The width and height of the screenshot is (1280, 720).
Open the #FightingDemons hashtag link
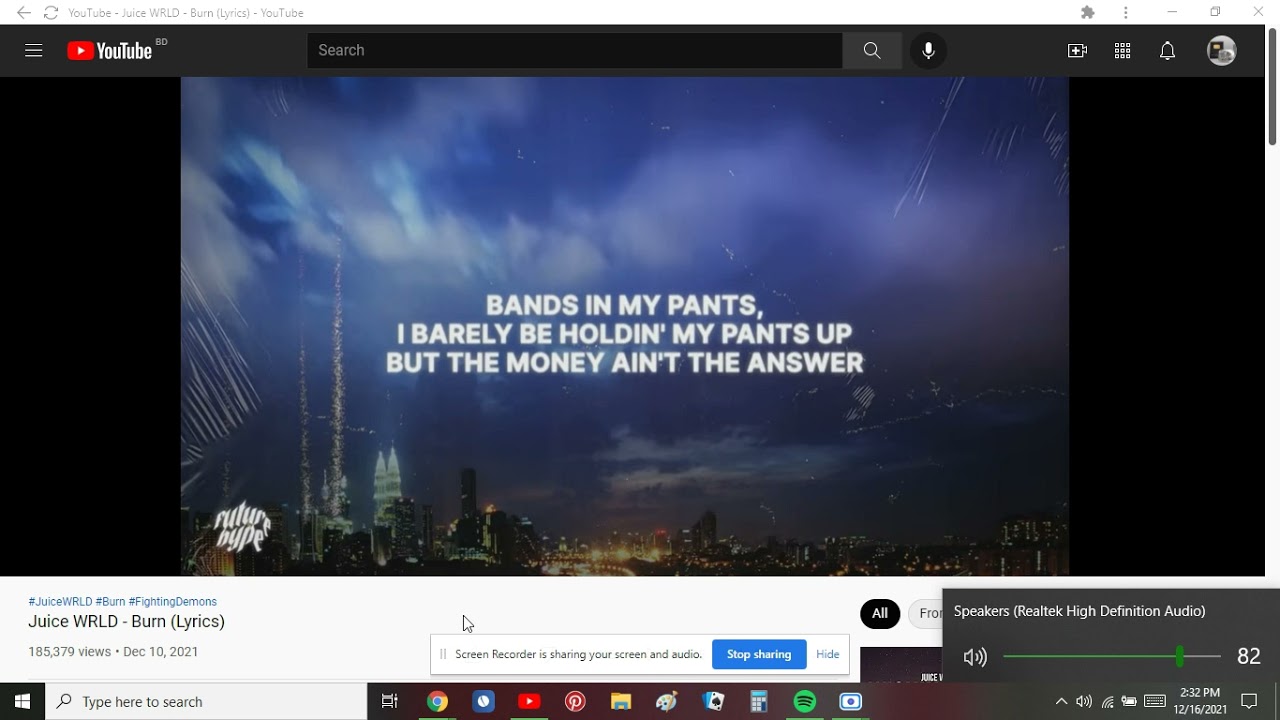[172, 602]
